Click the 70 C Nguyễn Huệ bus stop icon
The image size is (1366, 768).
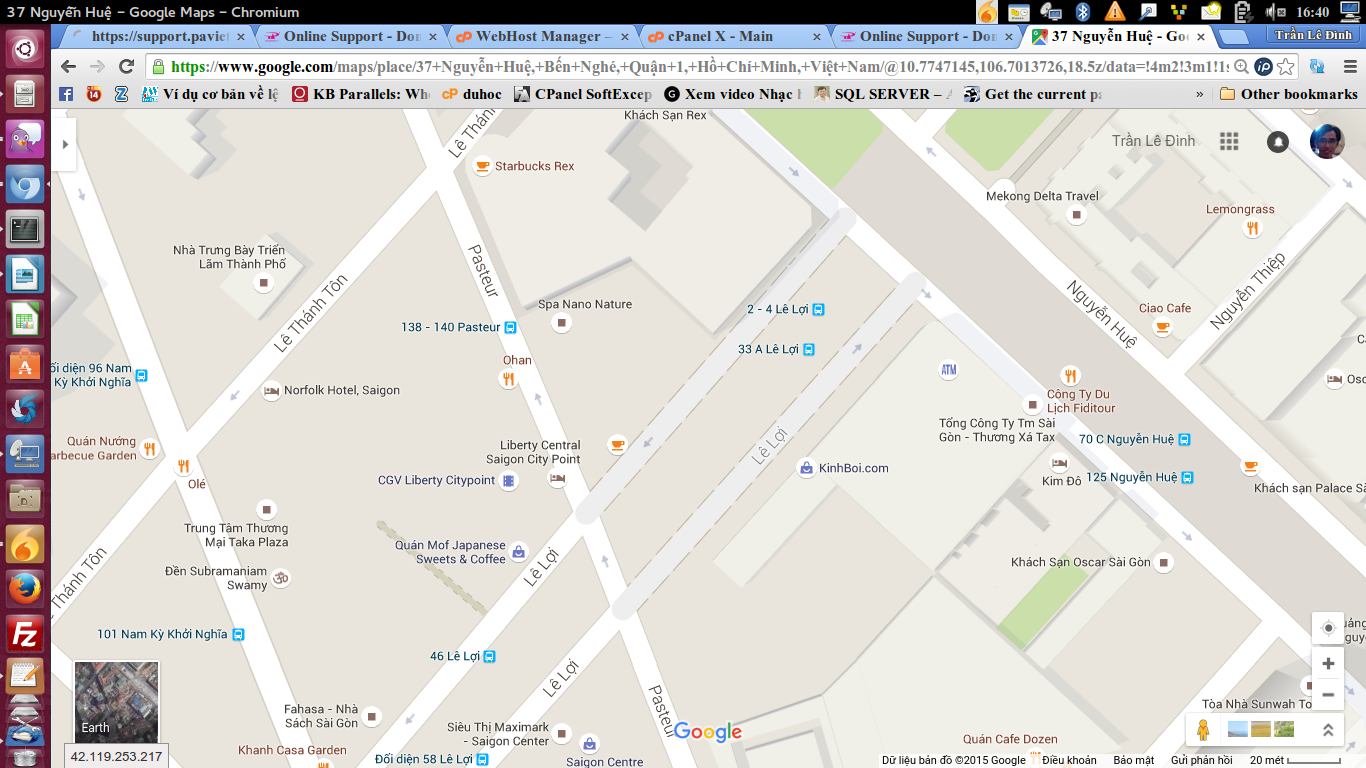click(1184, 439)
